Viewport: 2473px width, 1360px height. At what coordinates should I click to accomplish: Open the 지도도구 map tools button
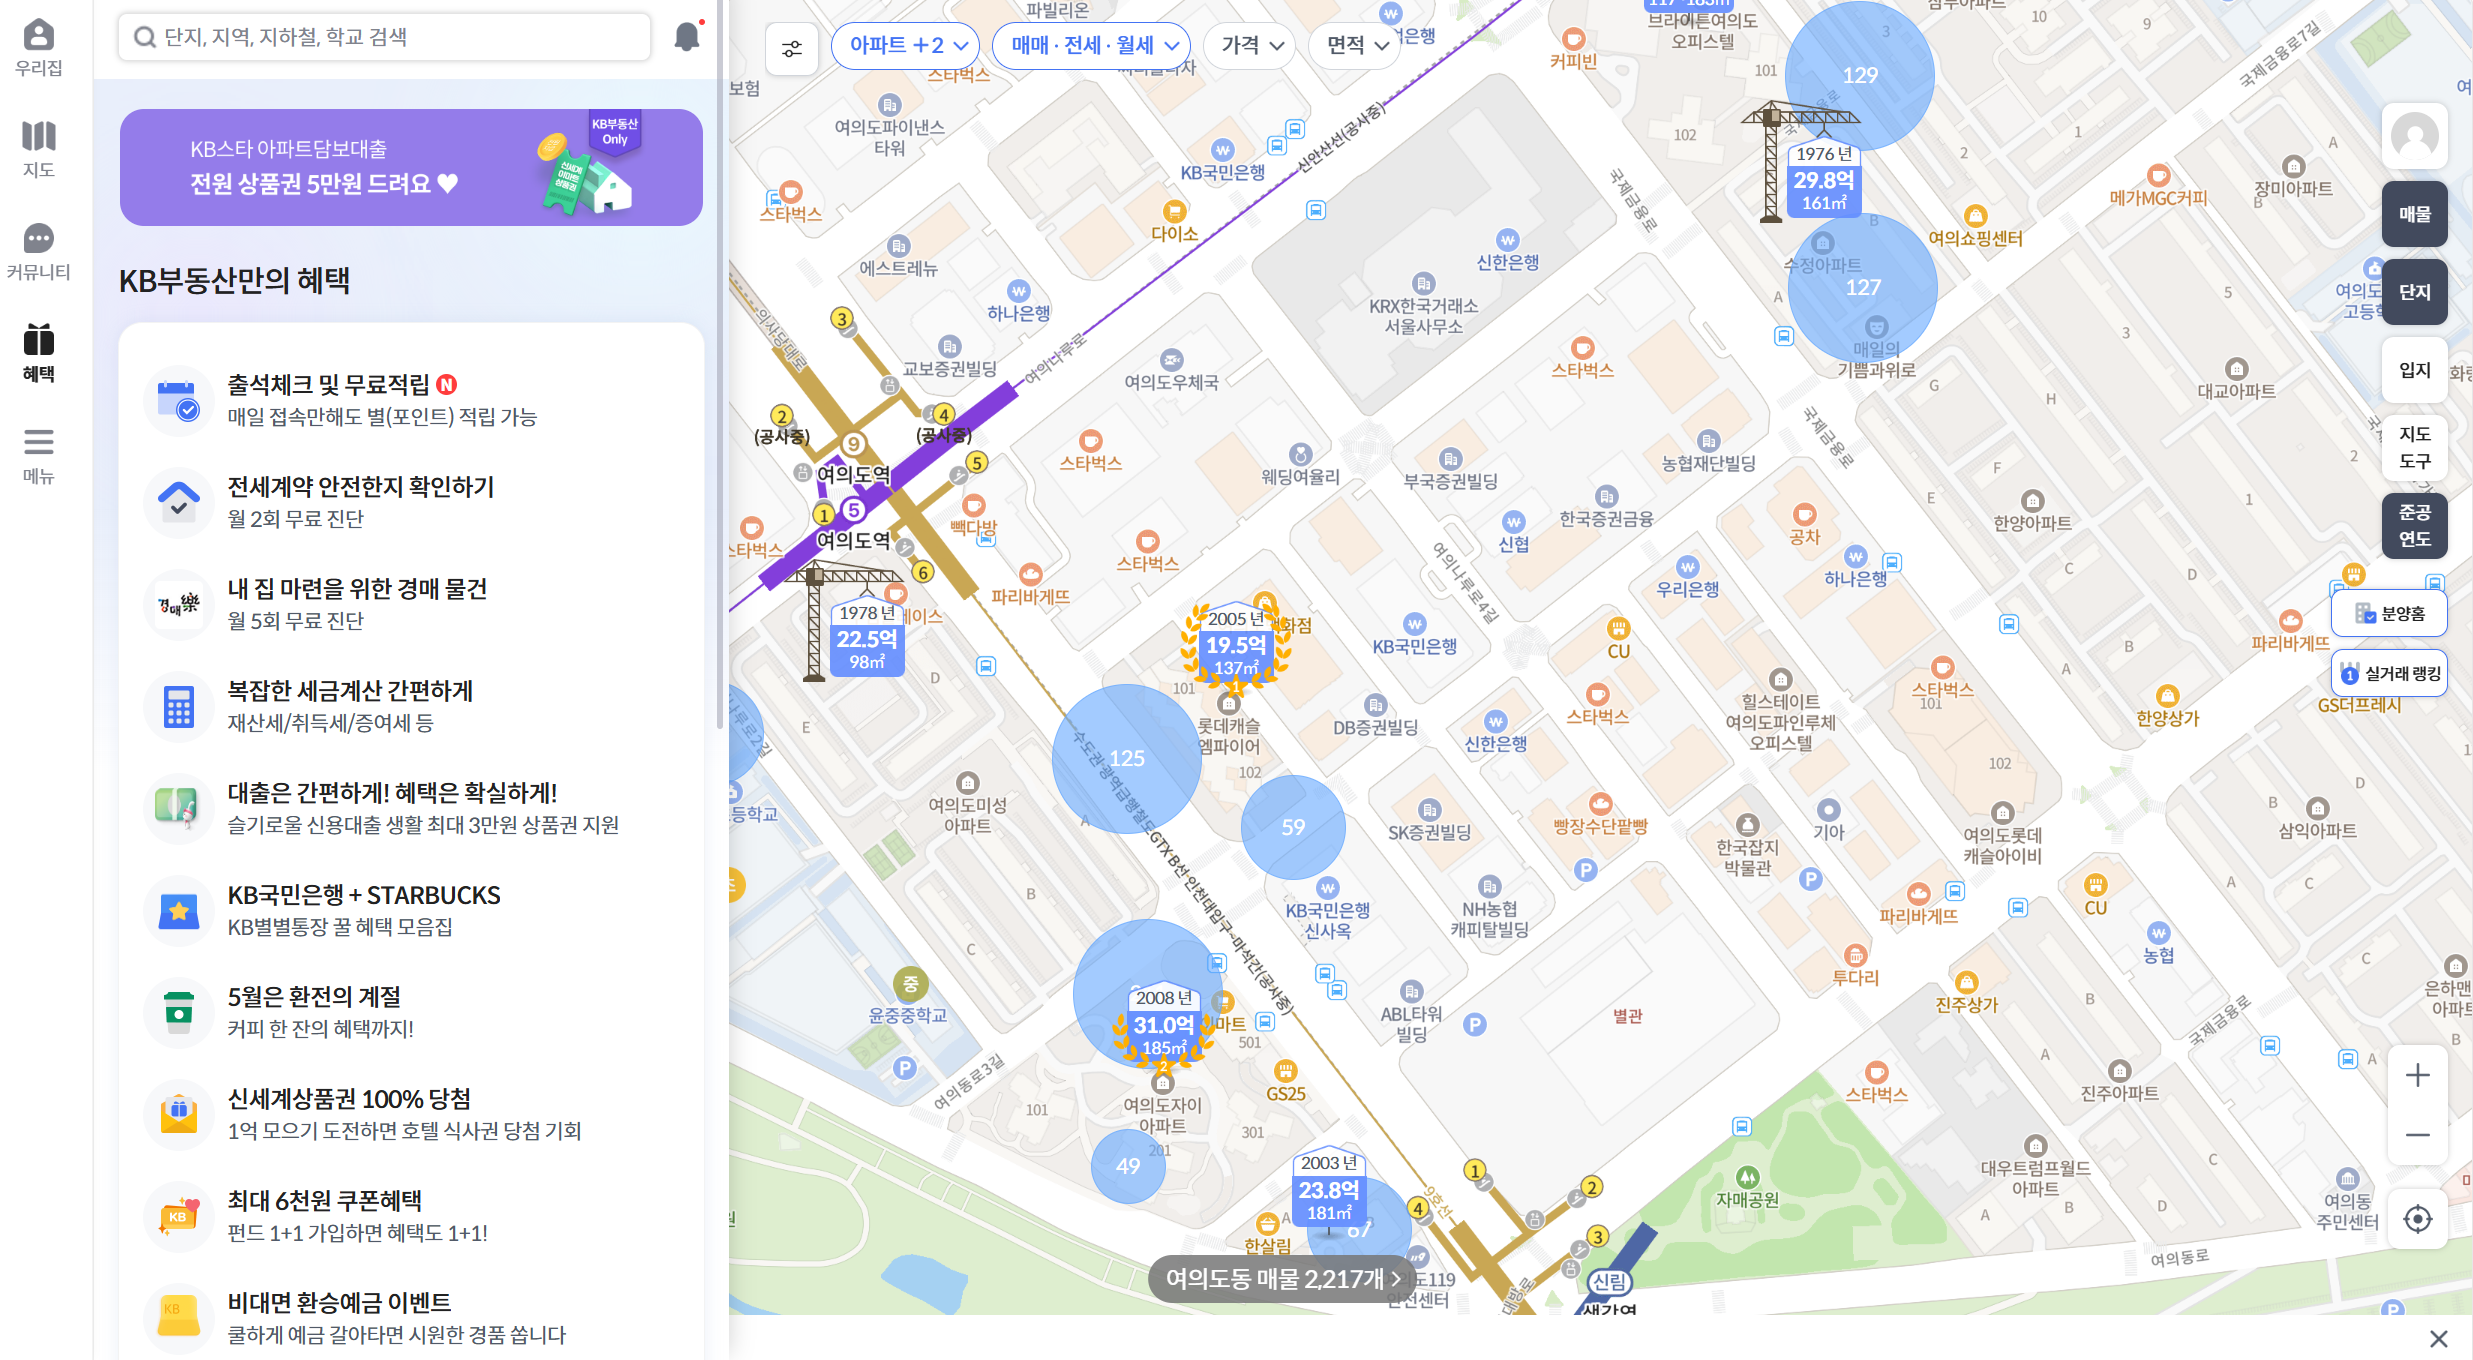[x=2415, y=448]
